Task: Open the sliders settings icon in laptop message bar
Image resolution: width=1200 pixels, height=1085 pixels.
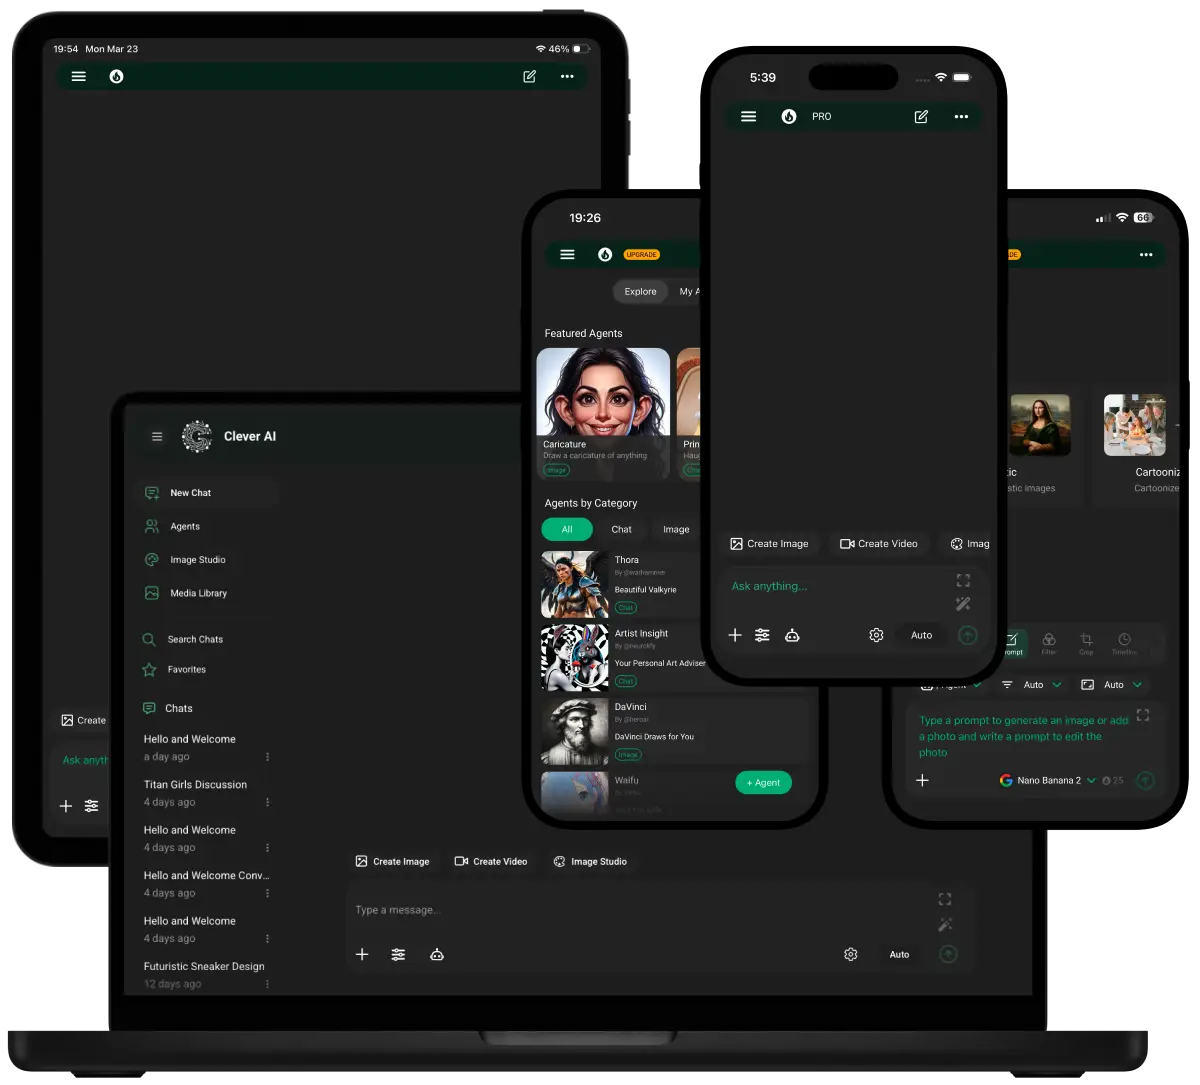Action: pos(398,955)
